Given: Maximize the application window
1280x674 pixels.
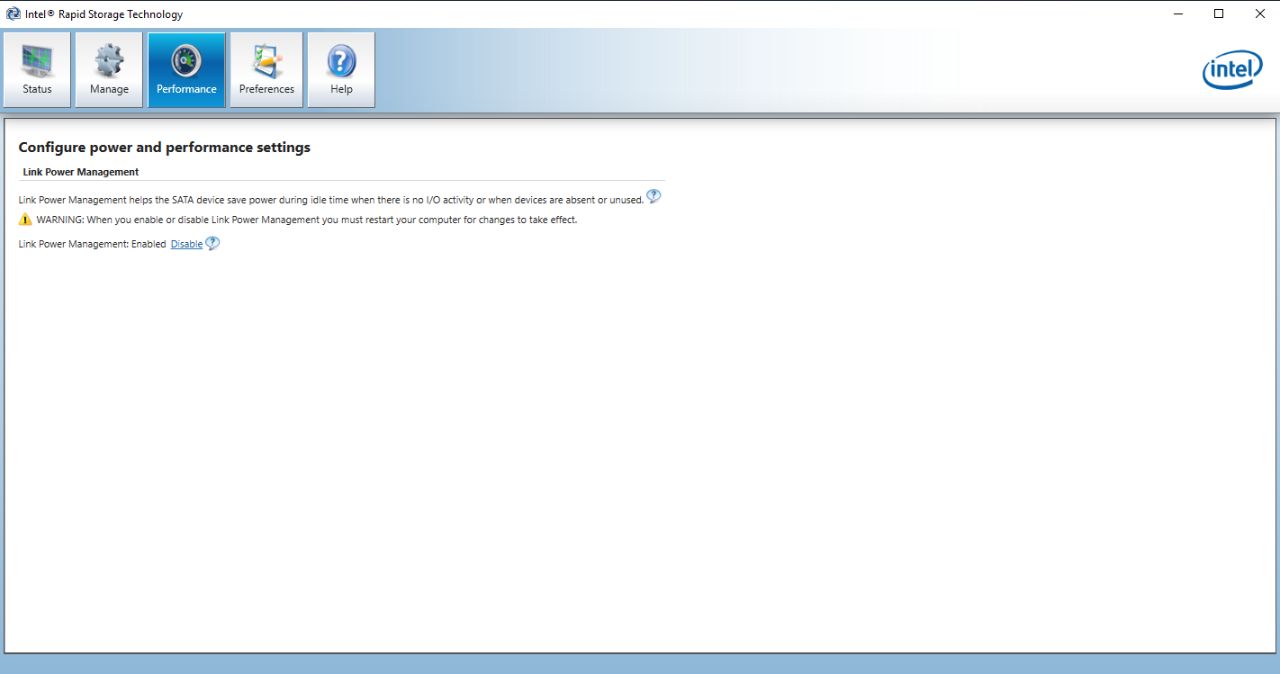Looking at the screenshot, I should point(1218,14).
